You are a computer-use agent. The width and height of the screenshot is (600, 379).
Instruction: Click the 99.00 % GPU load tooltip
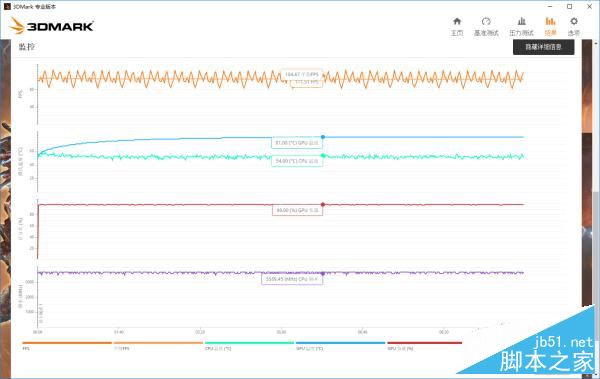point(297,210)
